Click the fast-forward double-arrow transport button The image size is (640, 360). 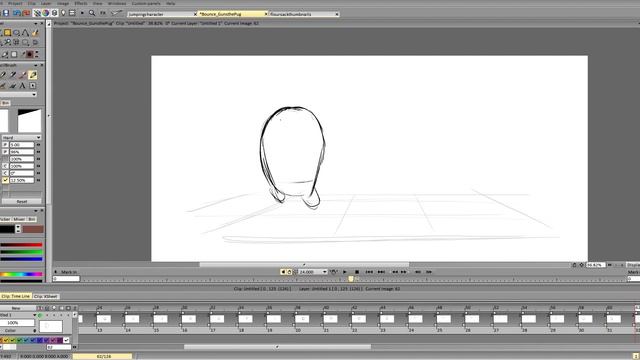point(404,272)
